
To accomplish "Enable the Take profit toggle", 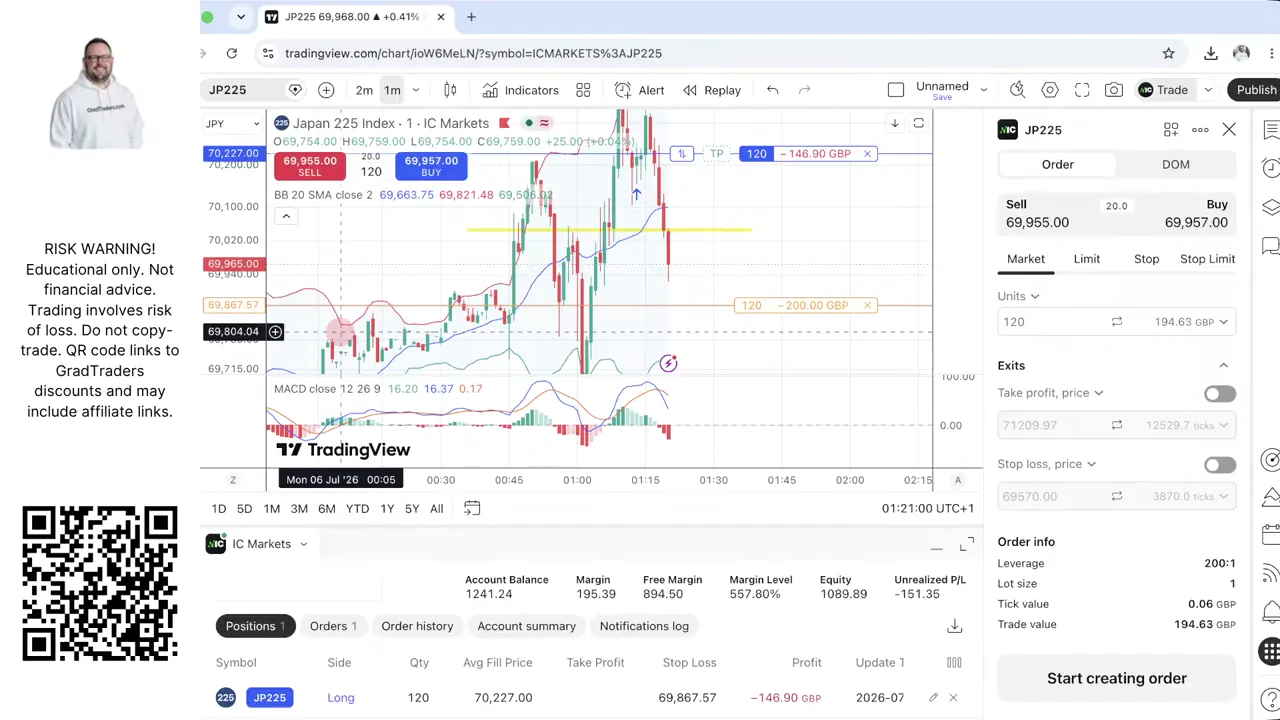I will pos(1220,394).
